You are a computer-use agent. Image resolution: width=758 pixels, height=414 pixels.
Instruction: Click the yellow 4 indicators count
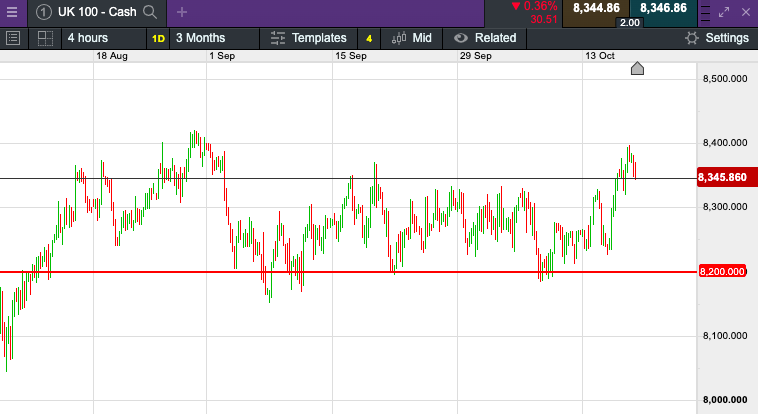click(369, 39)
